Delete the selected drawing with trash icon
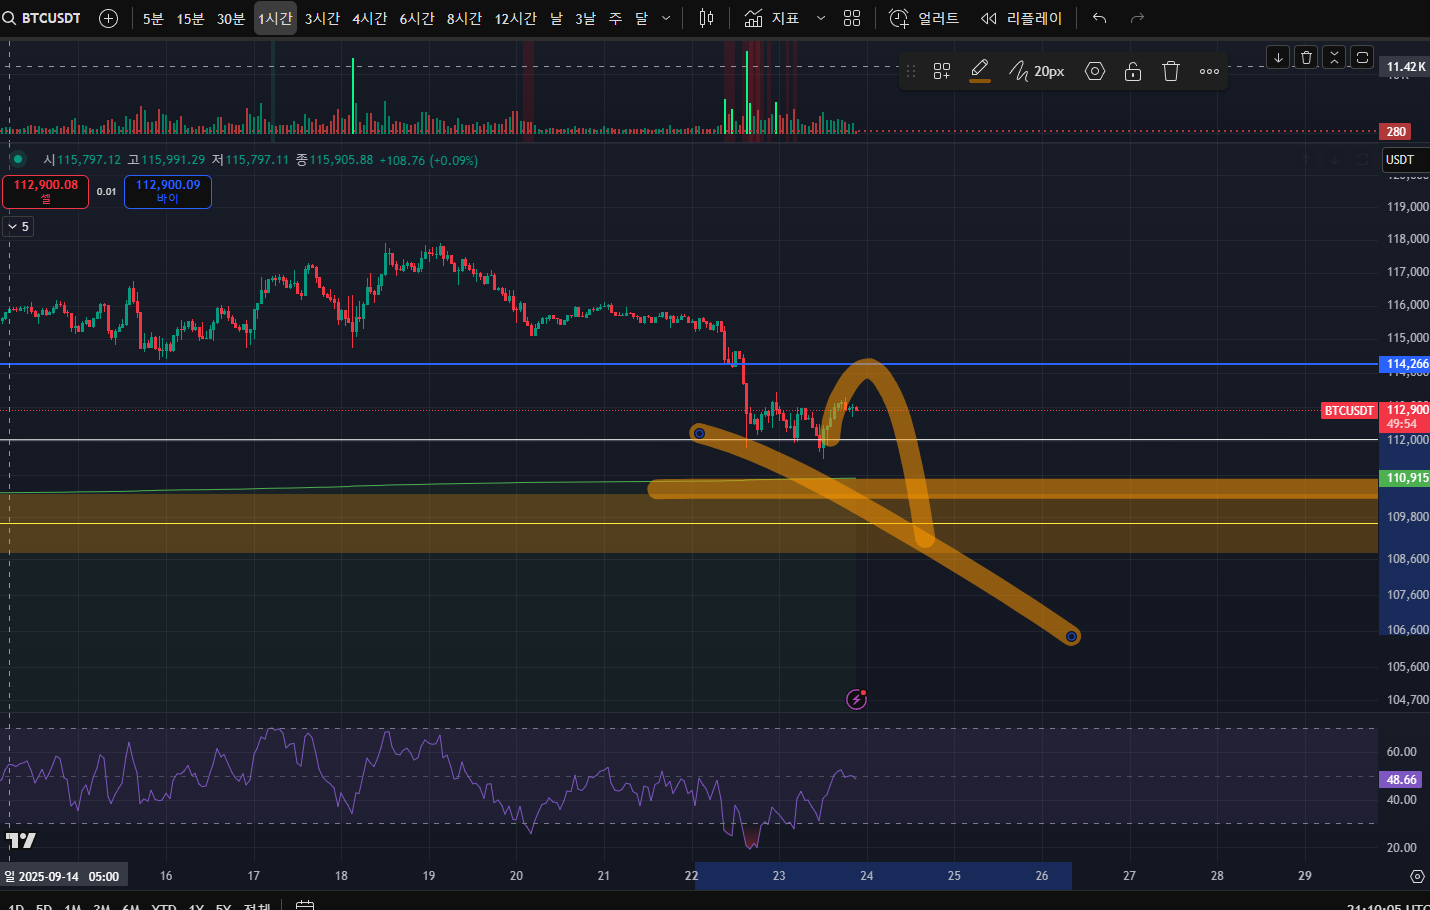1430x910 pixels. pos(1171,71)
